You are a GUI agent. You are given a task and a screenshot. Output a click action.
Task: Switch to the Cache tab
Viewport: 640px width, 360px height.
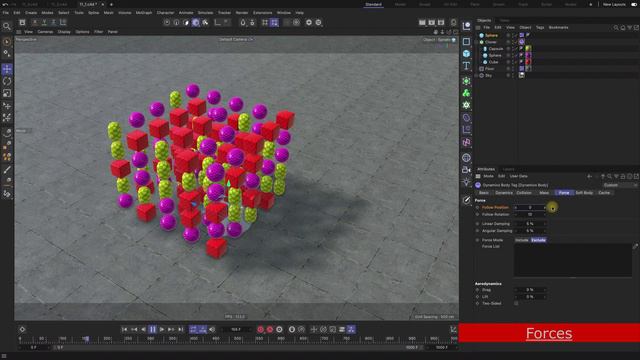pyautogui.click(x=604, y=193)
